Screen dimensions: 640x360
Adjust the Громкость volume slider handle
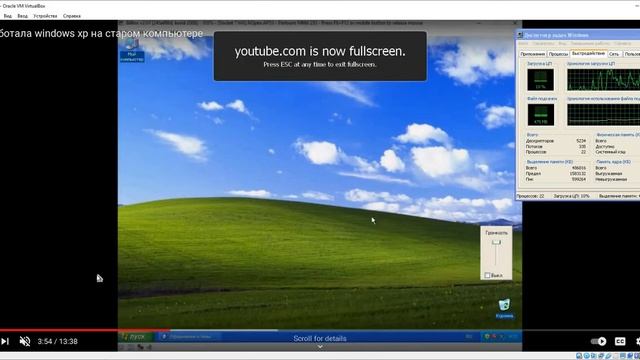496,242
